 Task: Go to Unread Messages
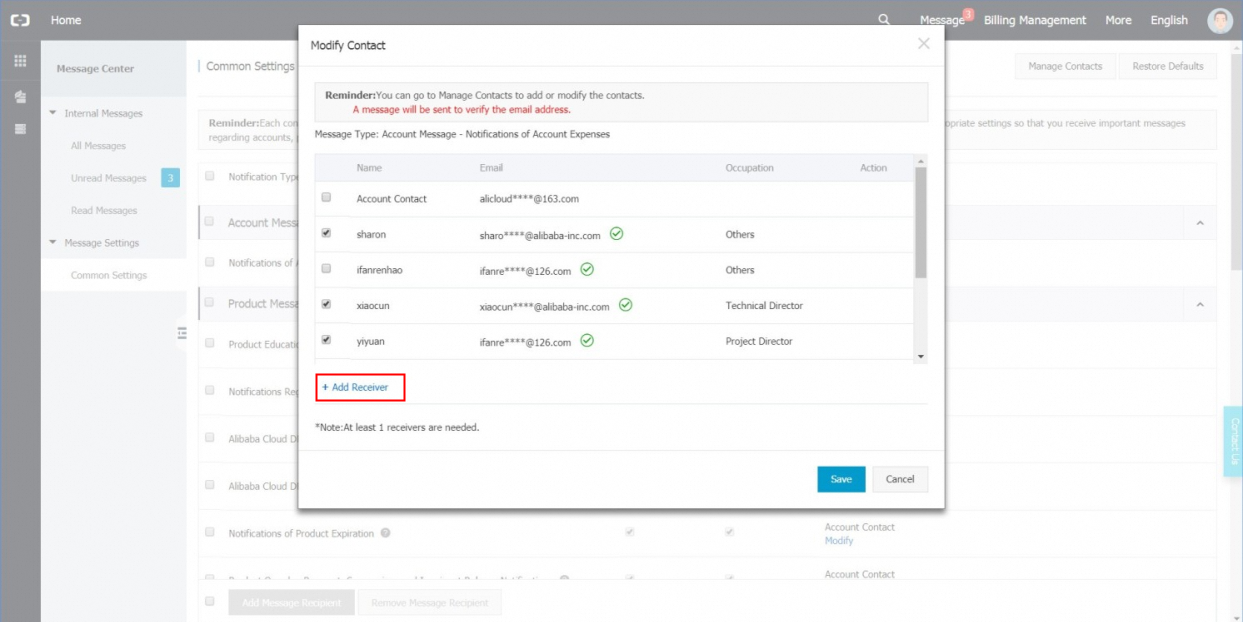point(108,178)
